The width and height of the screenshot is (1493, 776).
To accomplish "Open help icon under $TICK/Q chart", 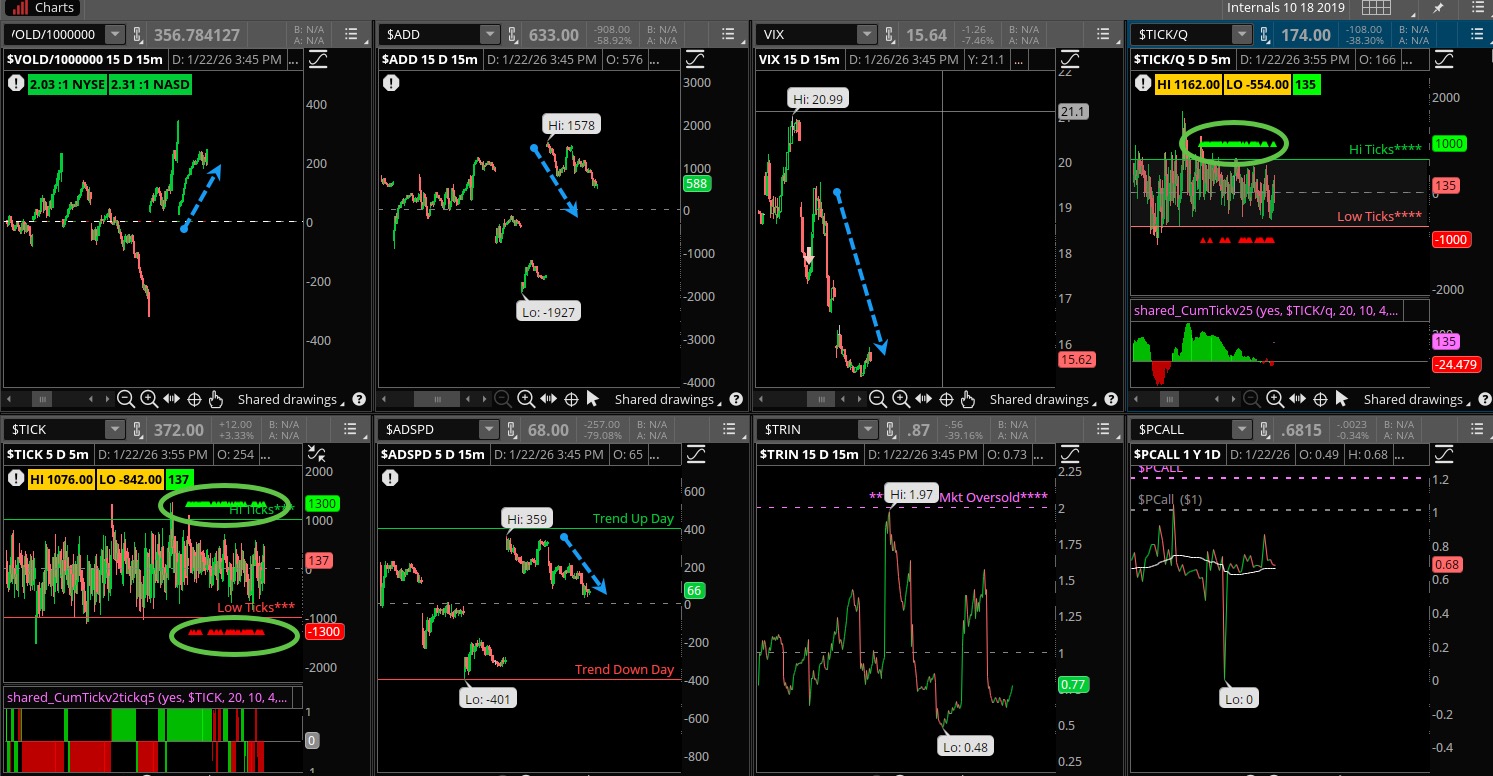I will pyautogui.click(x=1484, y=399).
